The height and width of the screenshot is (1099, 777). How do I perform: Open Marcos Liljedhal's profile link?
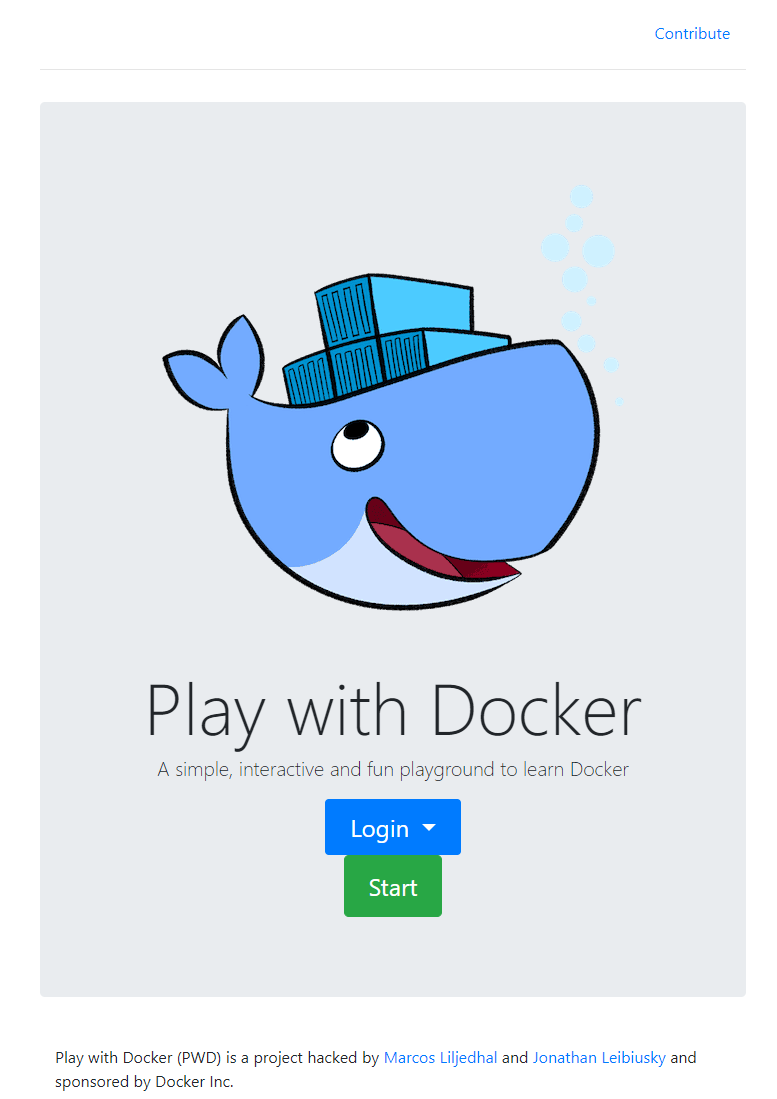point(440,1057)
